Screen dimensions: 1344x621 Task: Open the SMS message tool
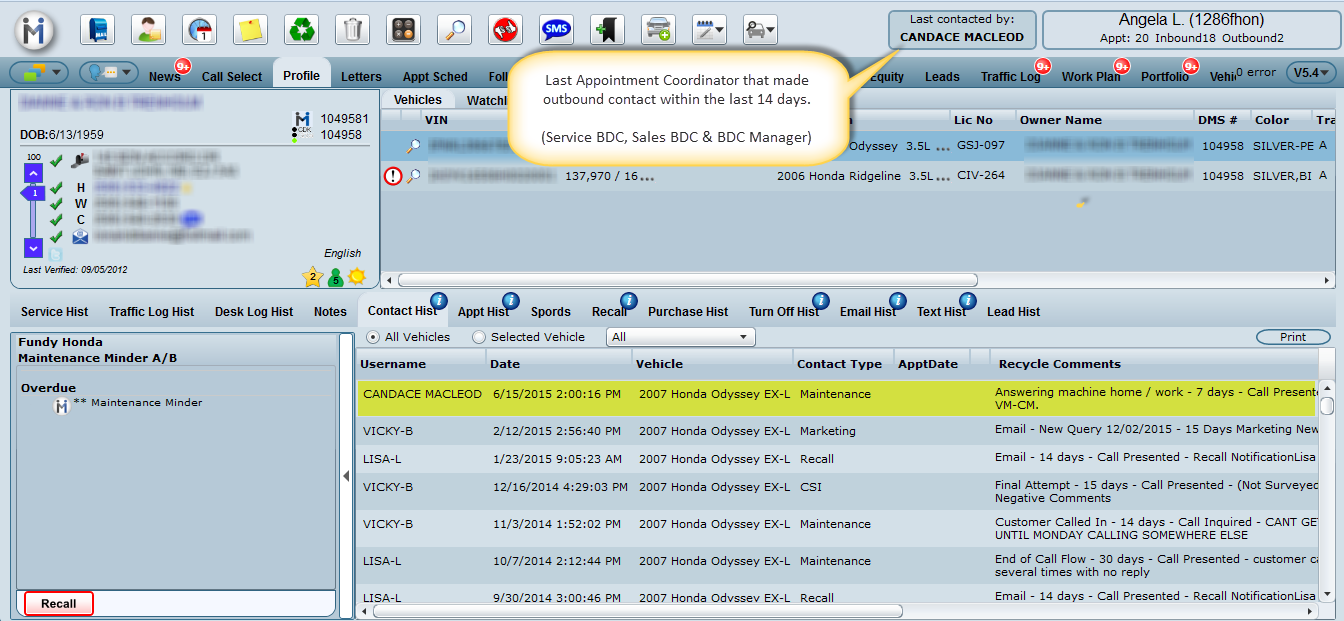click(x=556, y=30)
